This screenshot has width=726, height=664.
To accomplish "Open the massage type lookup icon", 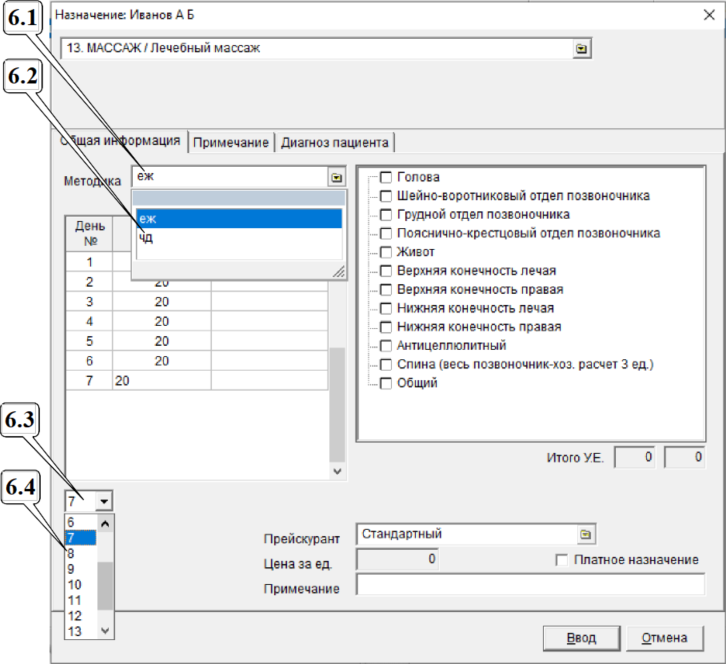I will tap(582, 48).
